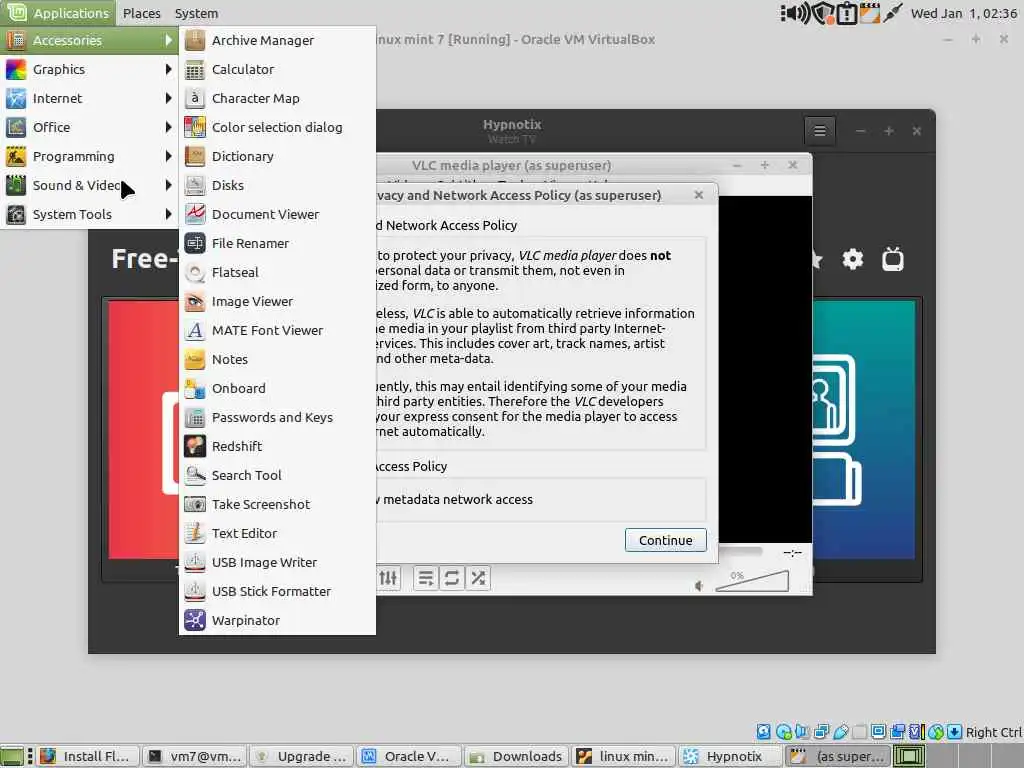Expand Internet submenu
This screenshot has width=1024, height=768.
tap(89, 99)
